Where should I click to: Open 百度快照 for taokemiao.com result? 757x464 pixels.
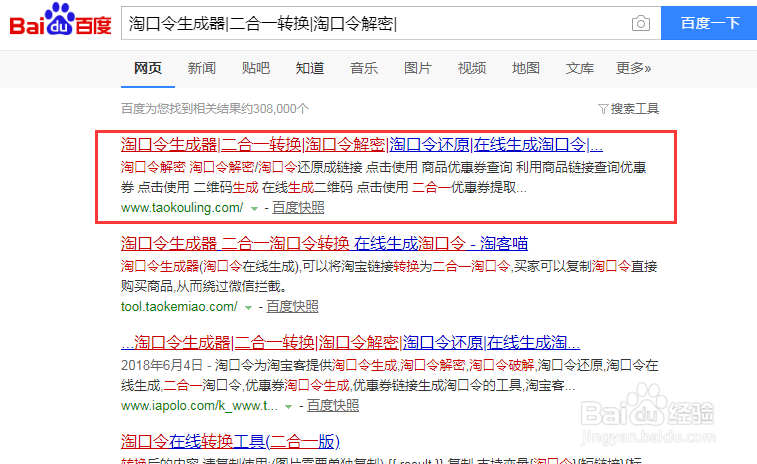coord(293,307)
